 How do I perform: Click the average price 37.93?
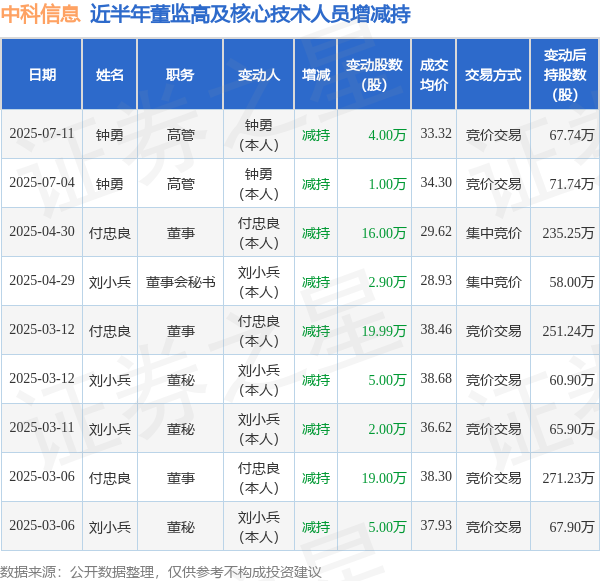coord(436,526)
